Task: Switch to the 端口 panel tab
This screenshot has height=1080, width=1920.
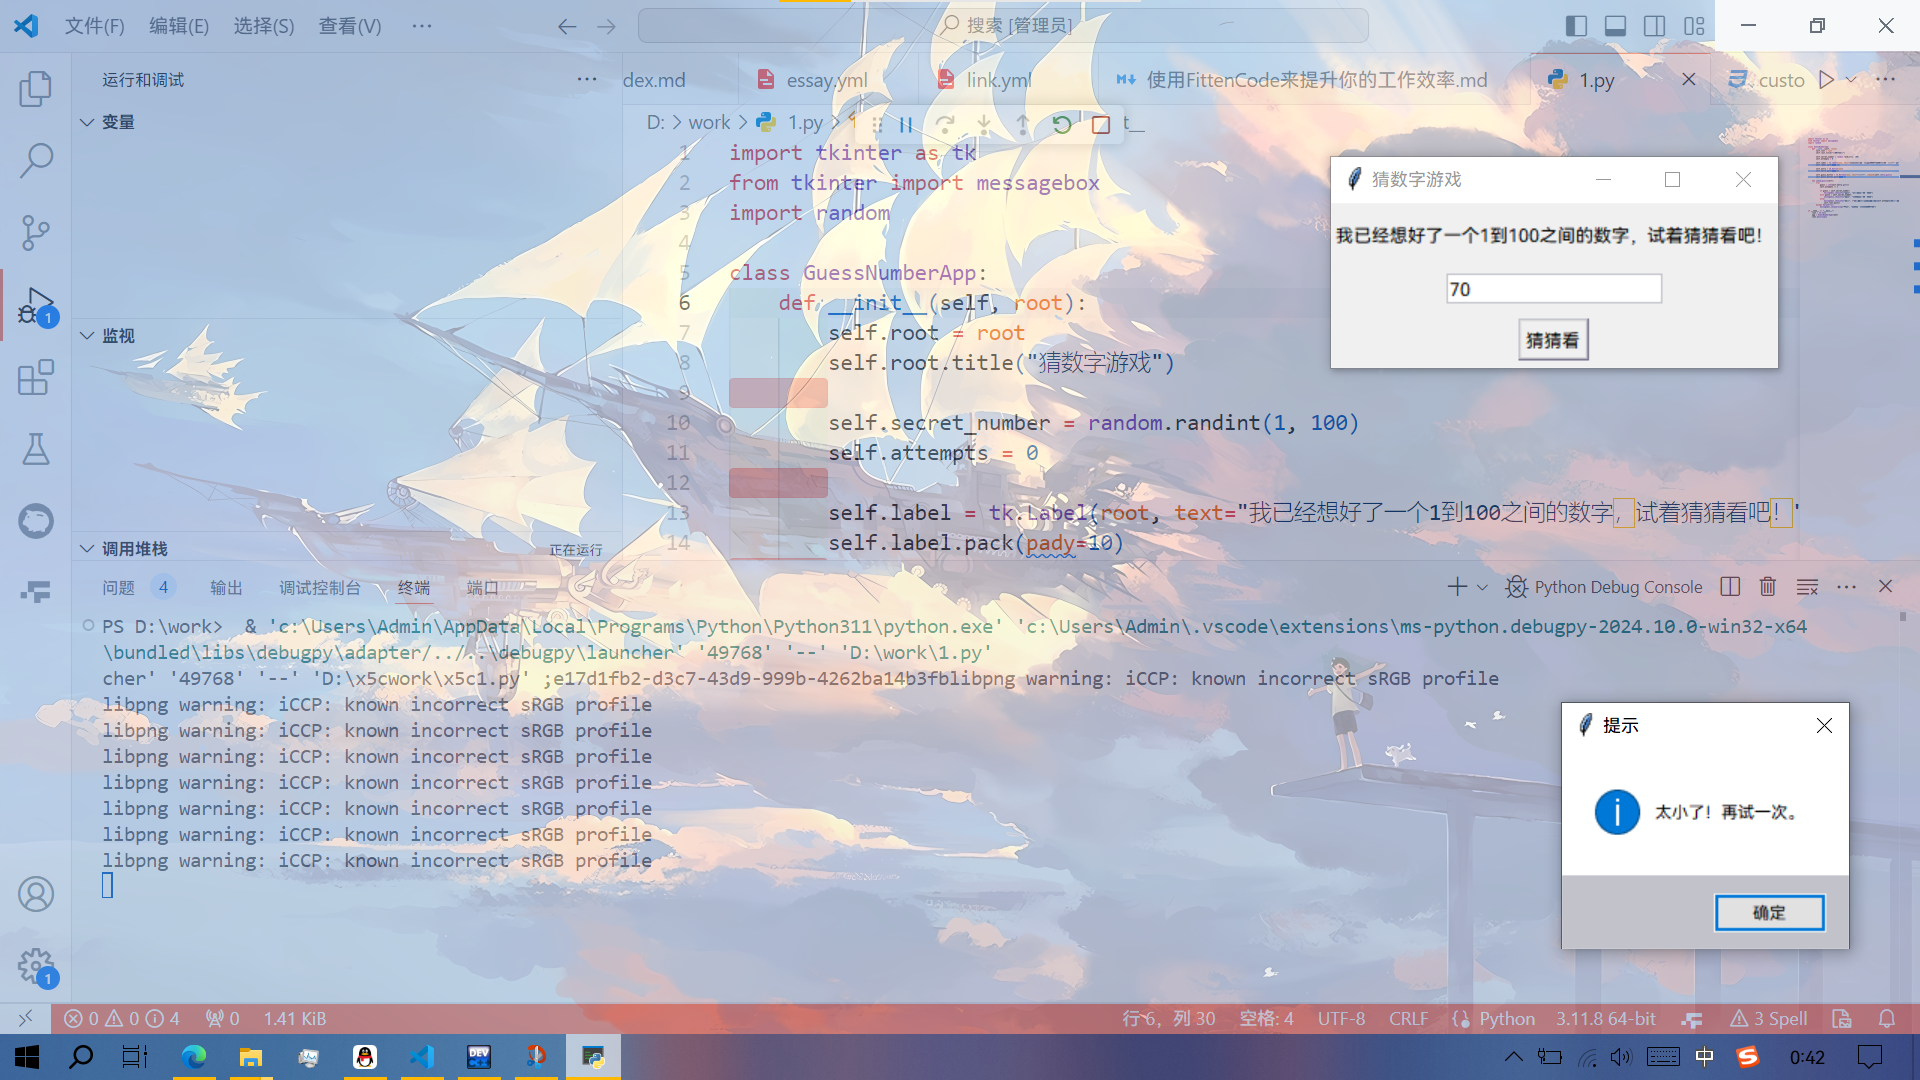Action: [483, 588]
